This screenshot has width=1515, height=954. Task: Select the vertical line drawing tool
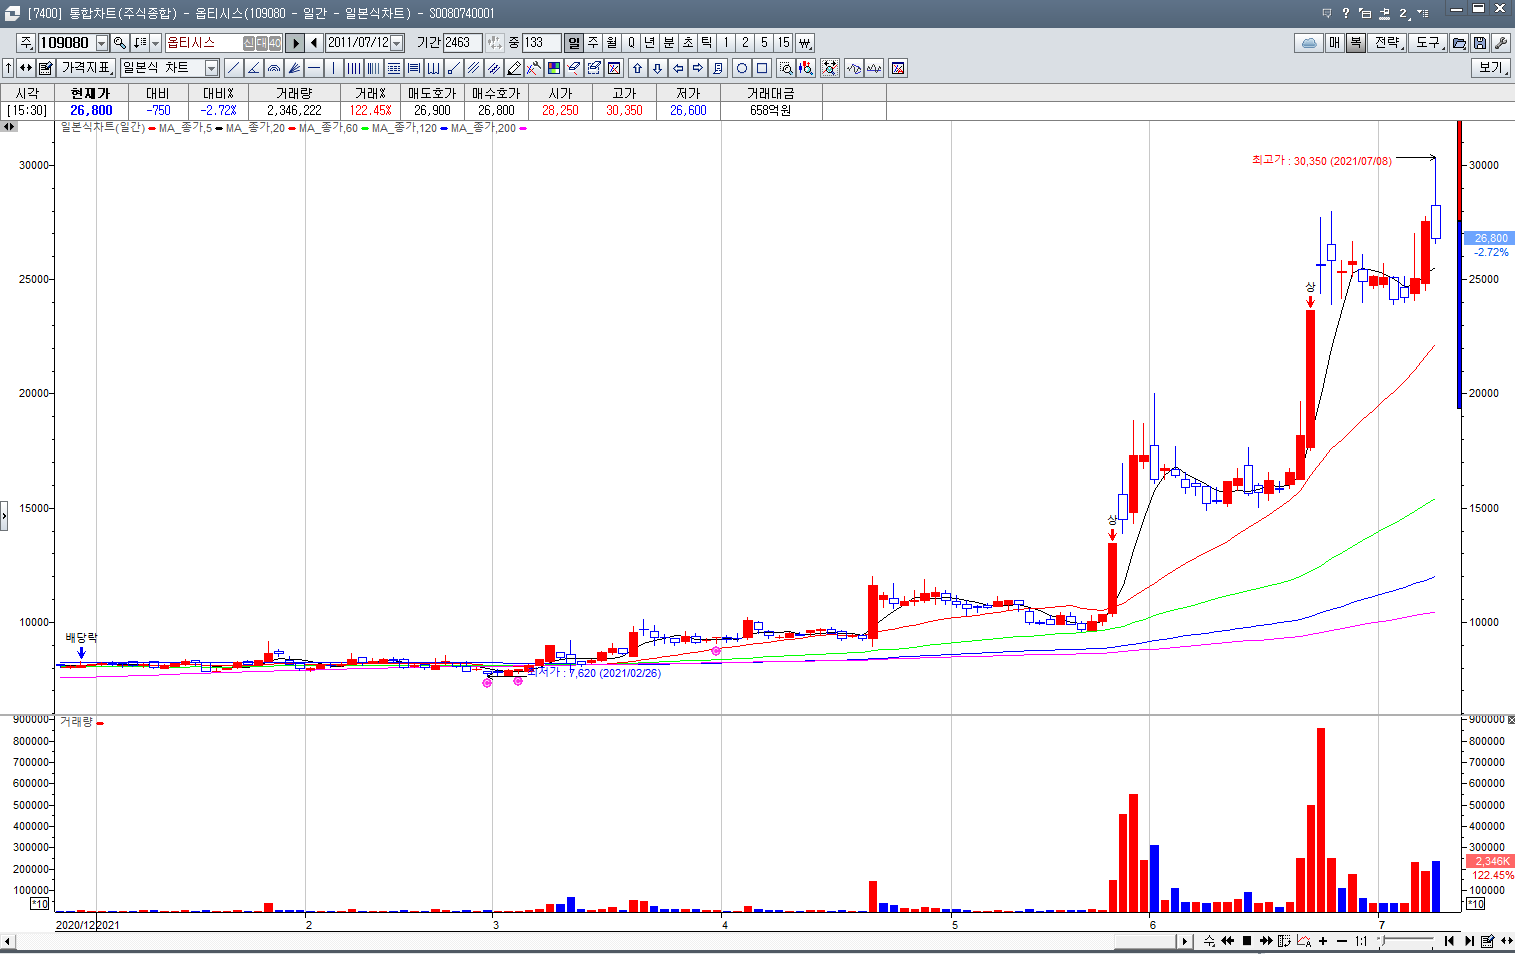click(333, 68)
